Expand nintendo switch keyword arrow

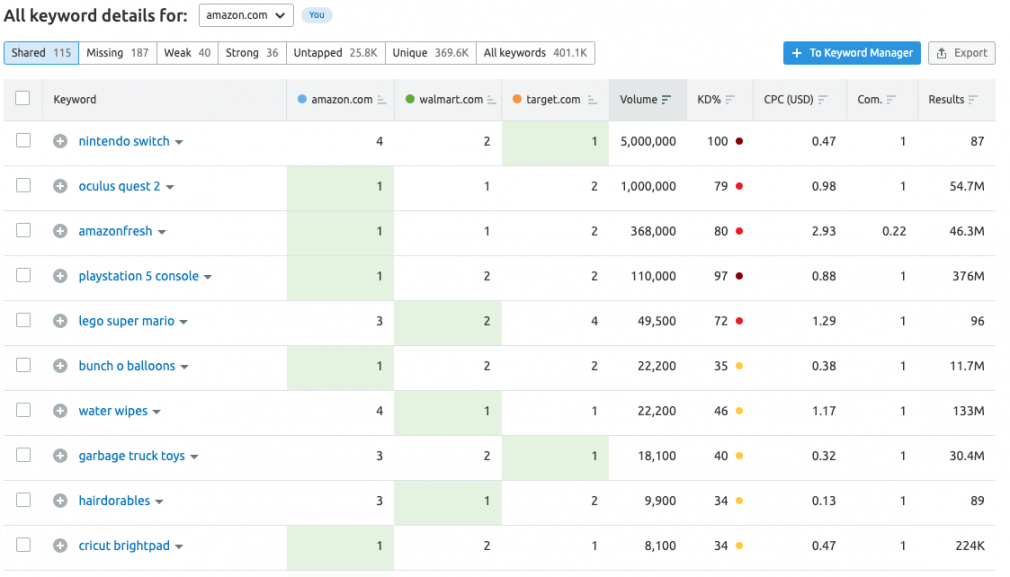point(179,142)
